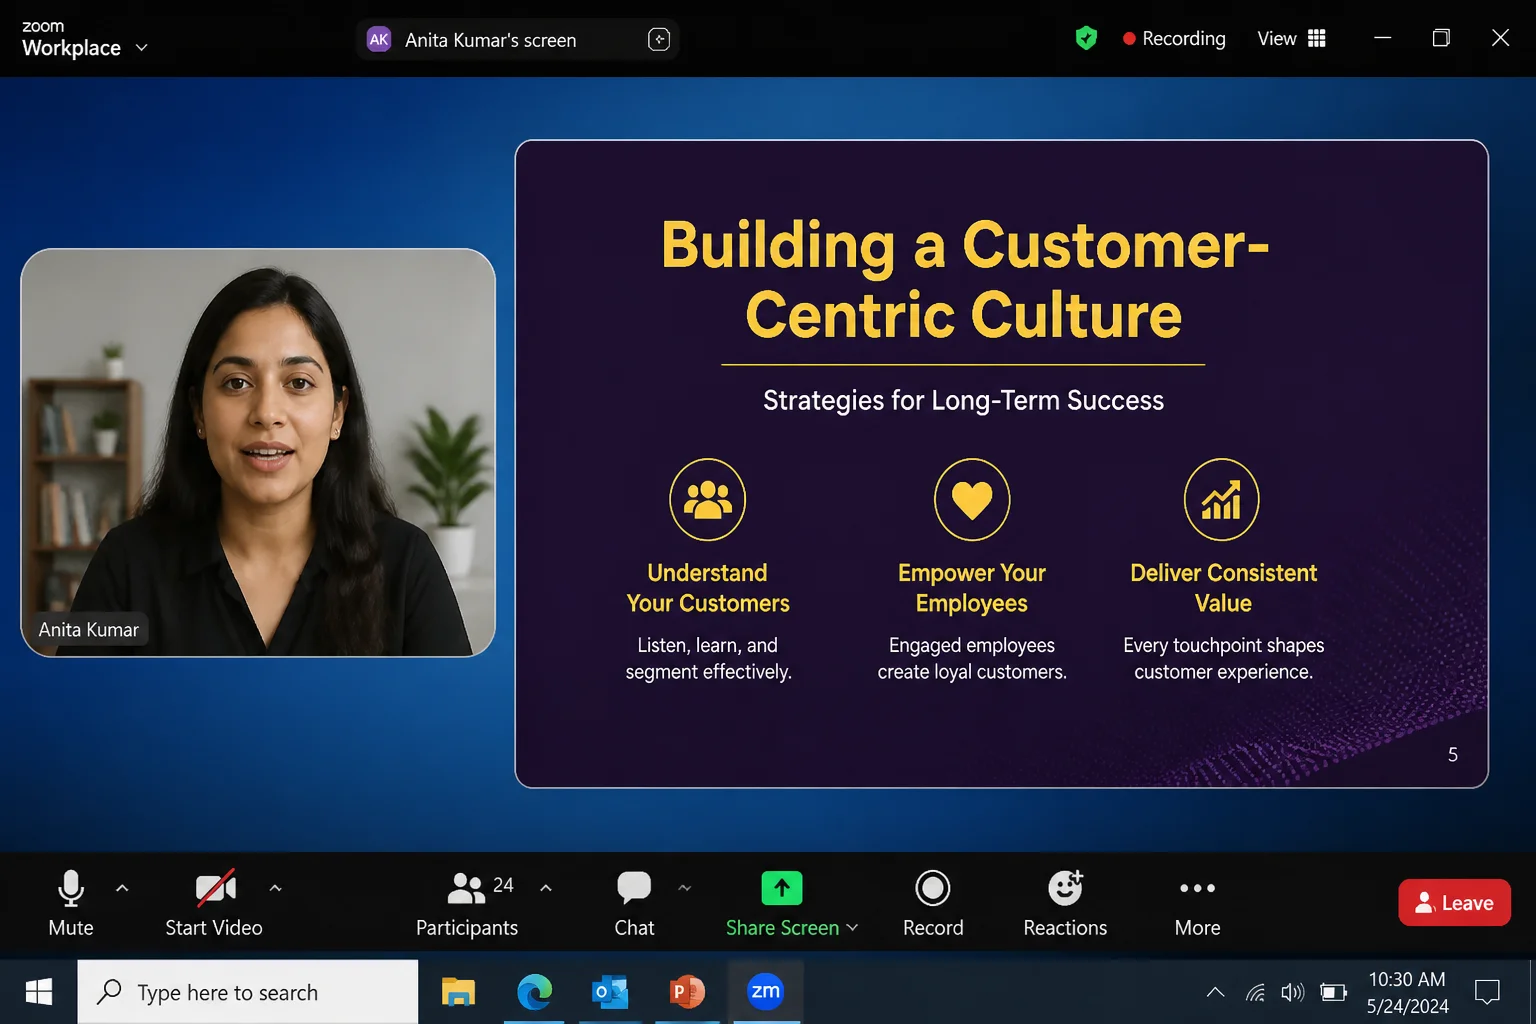The height and width of the screenshot is (1024, 1536).
Task: Open File Explorer from the taskbar
Action: pos(458,992)
